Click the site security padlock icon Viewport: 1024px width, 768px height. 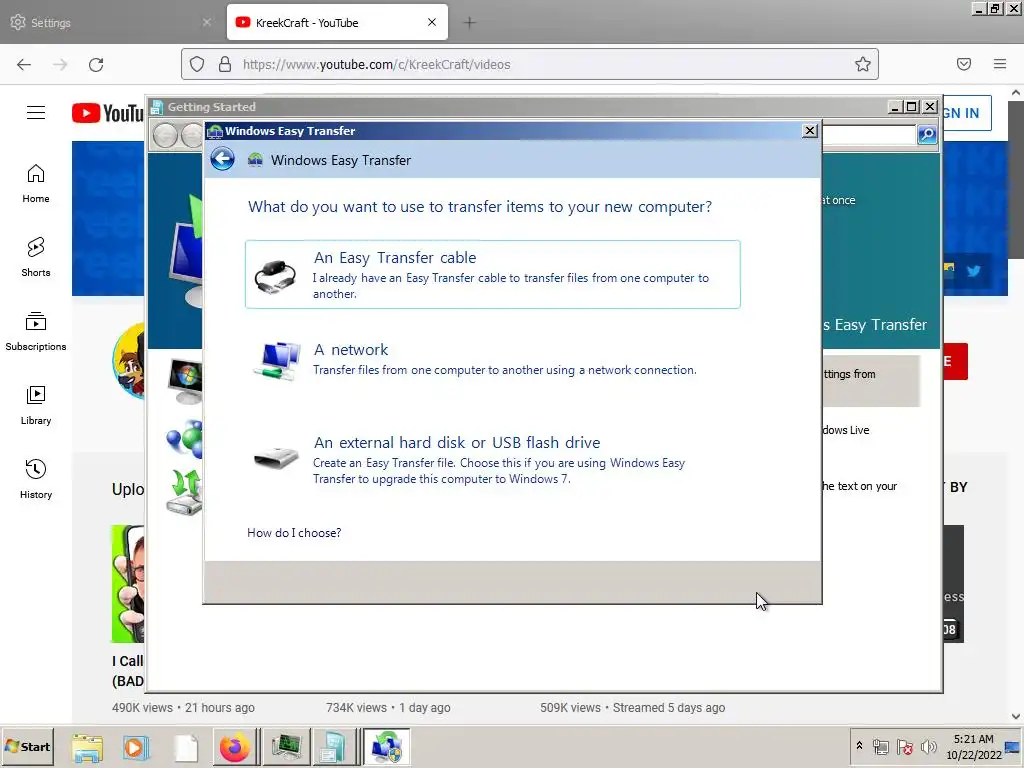(x=225, y=64)
